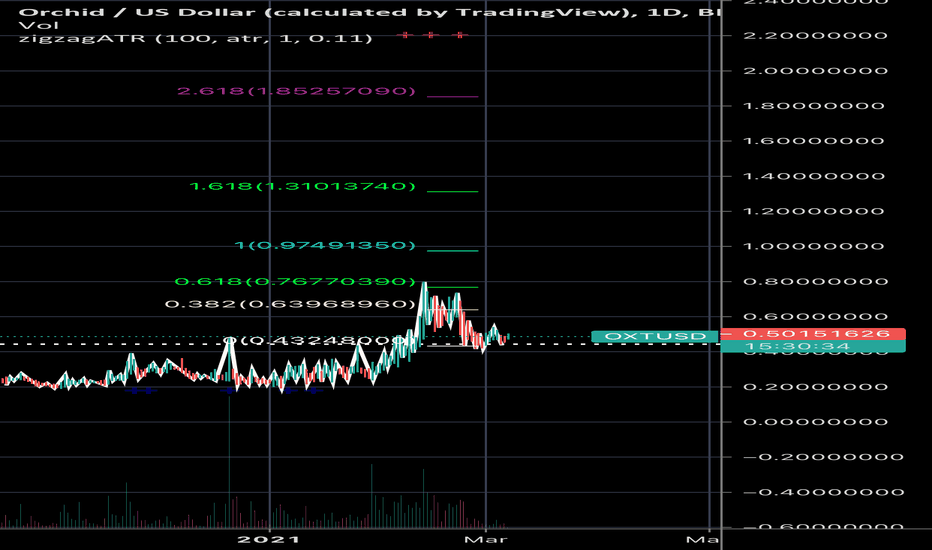Select the Vol indicator label
Viewport: 932px width, 550px height.
[x=39, y=26]
